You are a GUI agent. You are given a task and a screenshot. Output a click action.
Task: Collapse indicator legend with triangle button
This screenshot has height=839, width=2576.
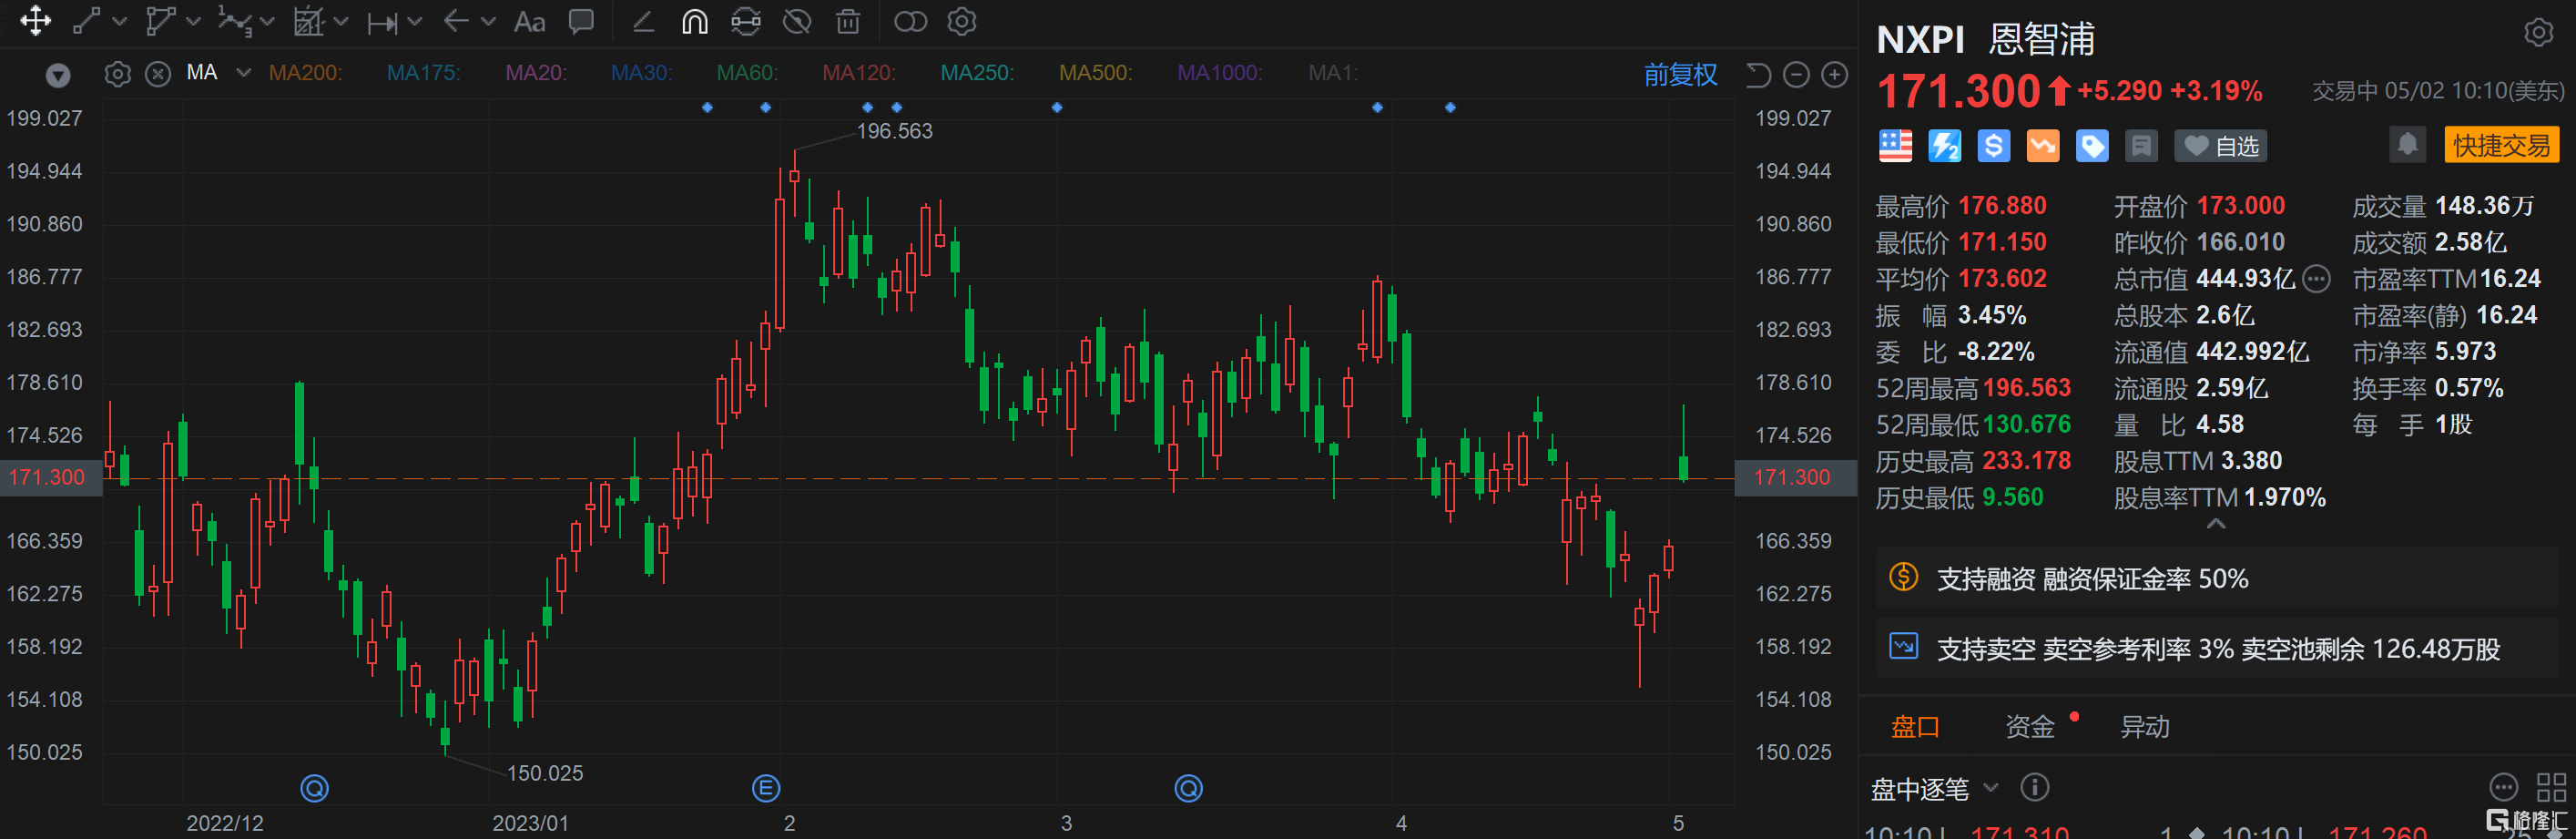pyautogui.click(x=58, y=75)
